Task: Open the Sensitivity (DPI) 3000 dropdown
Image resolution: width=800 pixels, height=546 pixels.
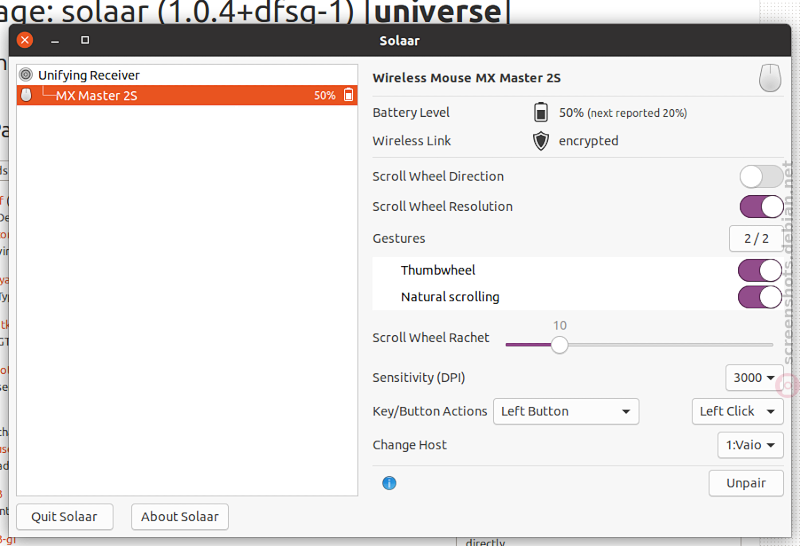Action: click(754, 378)
